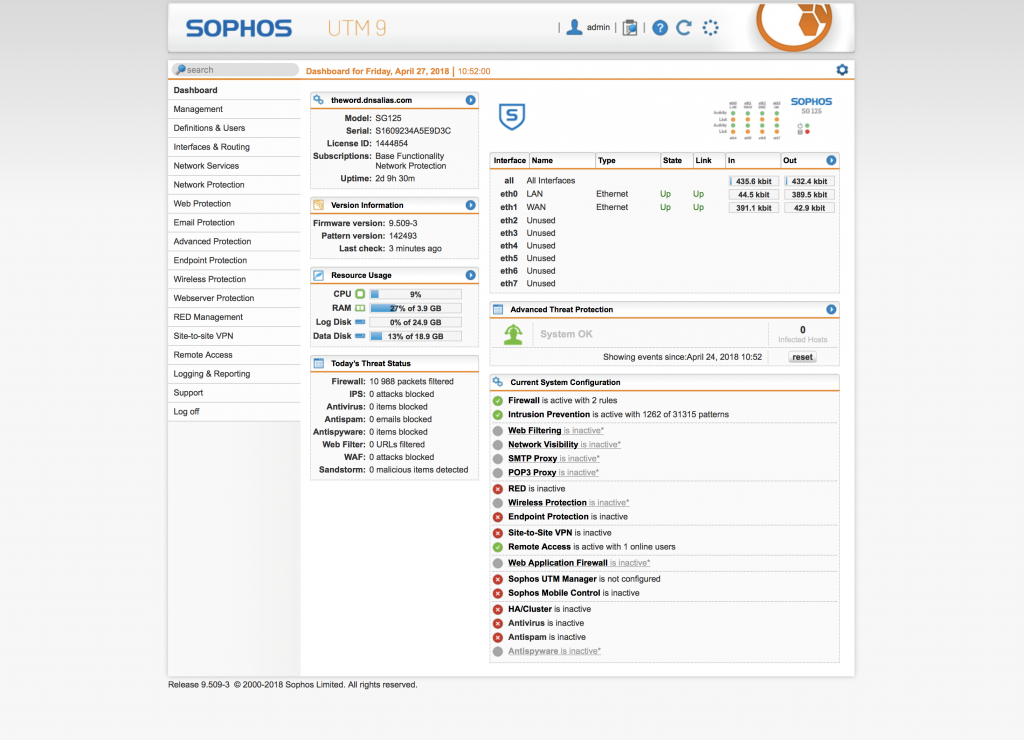Click the red status icon beside Endpoint Protection
This screenshot has width=1024, height=740.
[498, 517]
